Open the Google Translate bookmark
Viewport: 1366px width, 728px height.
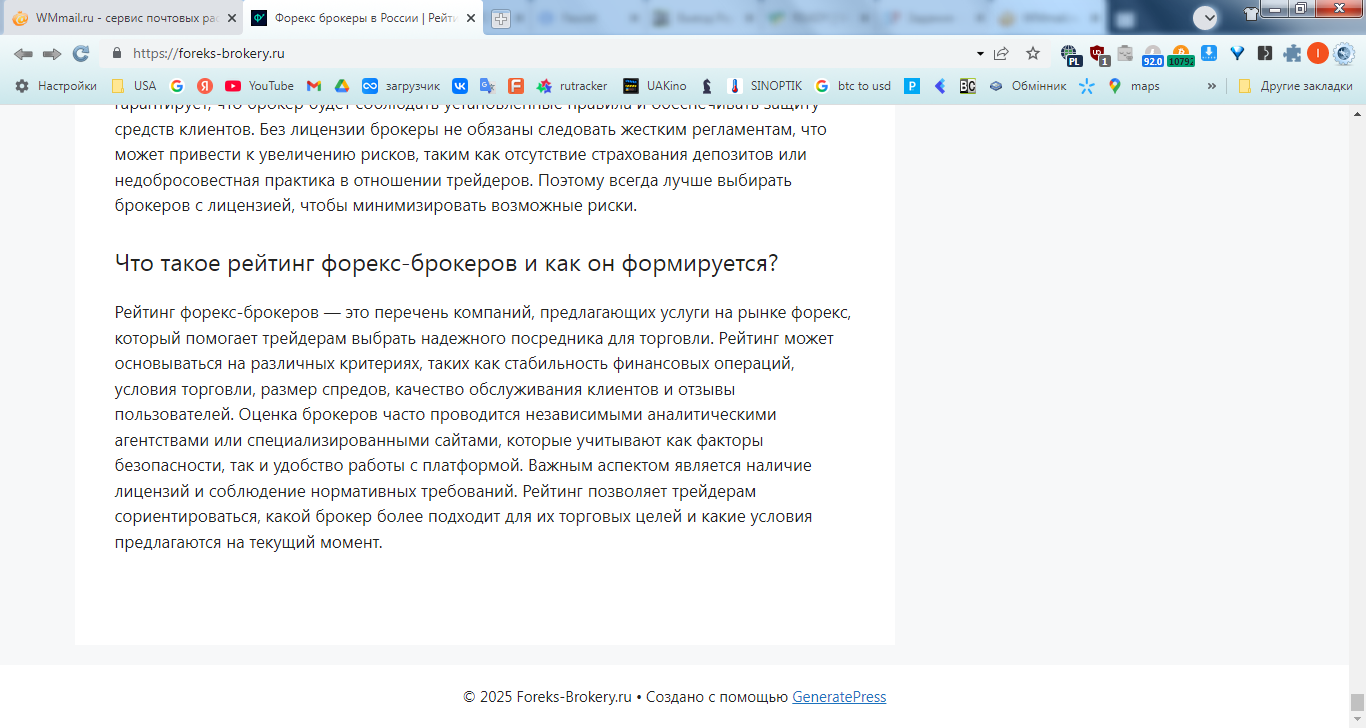pos(488,86)
